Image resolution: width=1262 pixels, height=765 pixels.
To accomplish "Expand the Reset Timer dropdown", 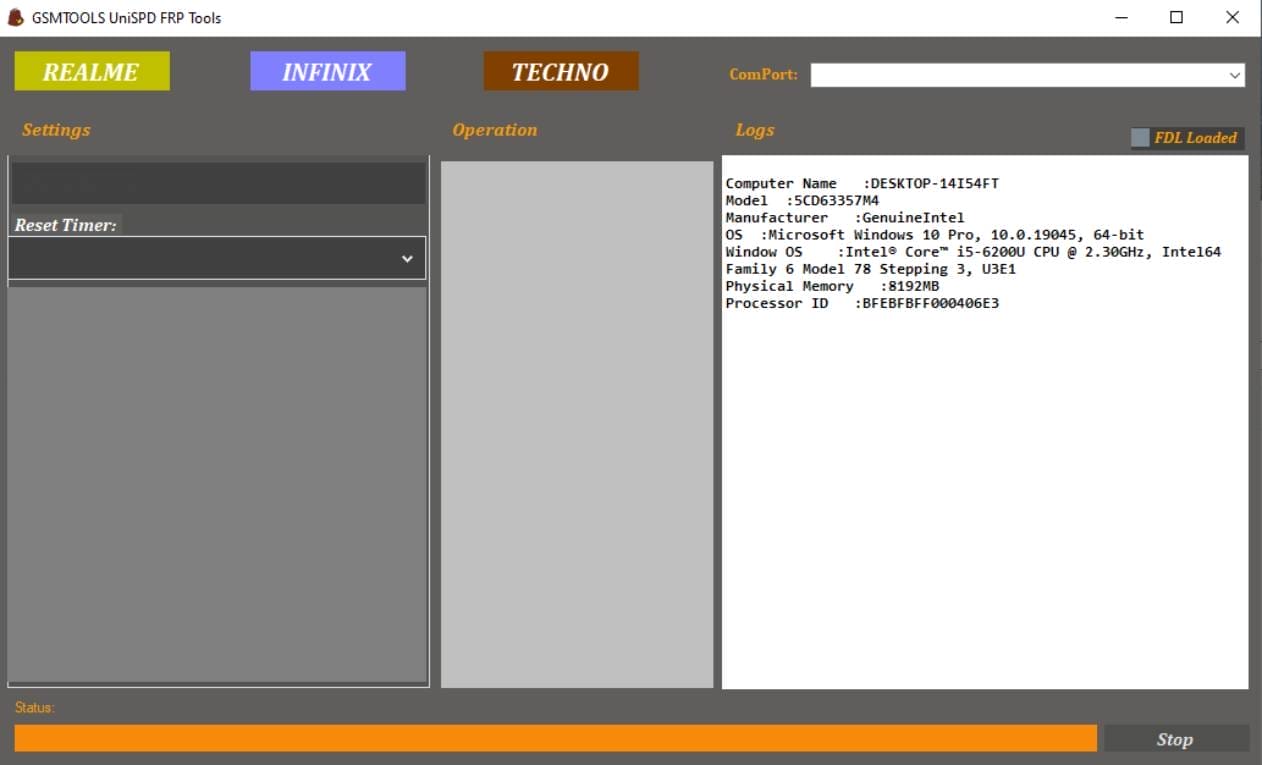I will 217,257.
